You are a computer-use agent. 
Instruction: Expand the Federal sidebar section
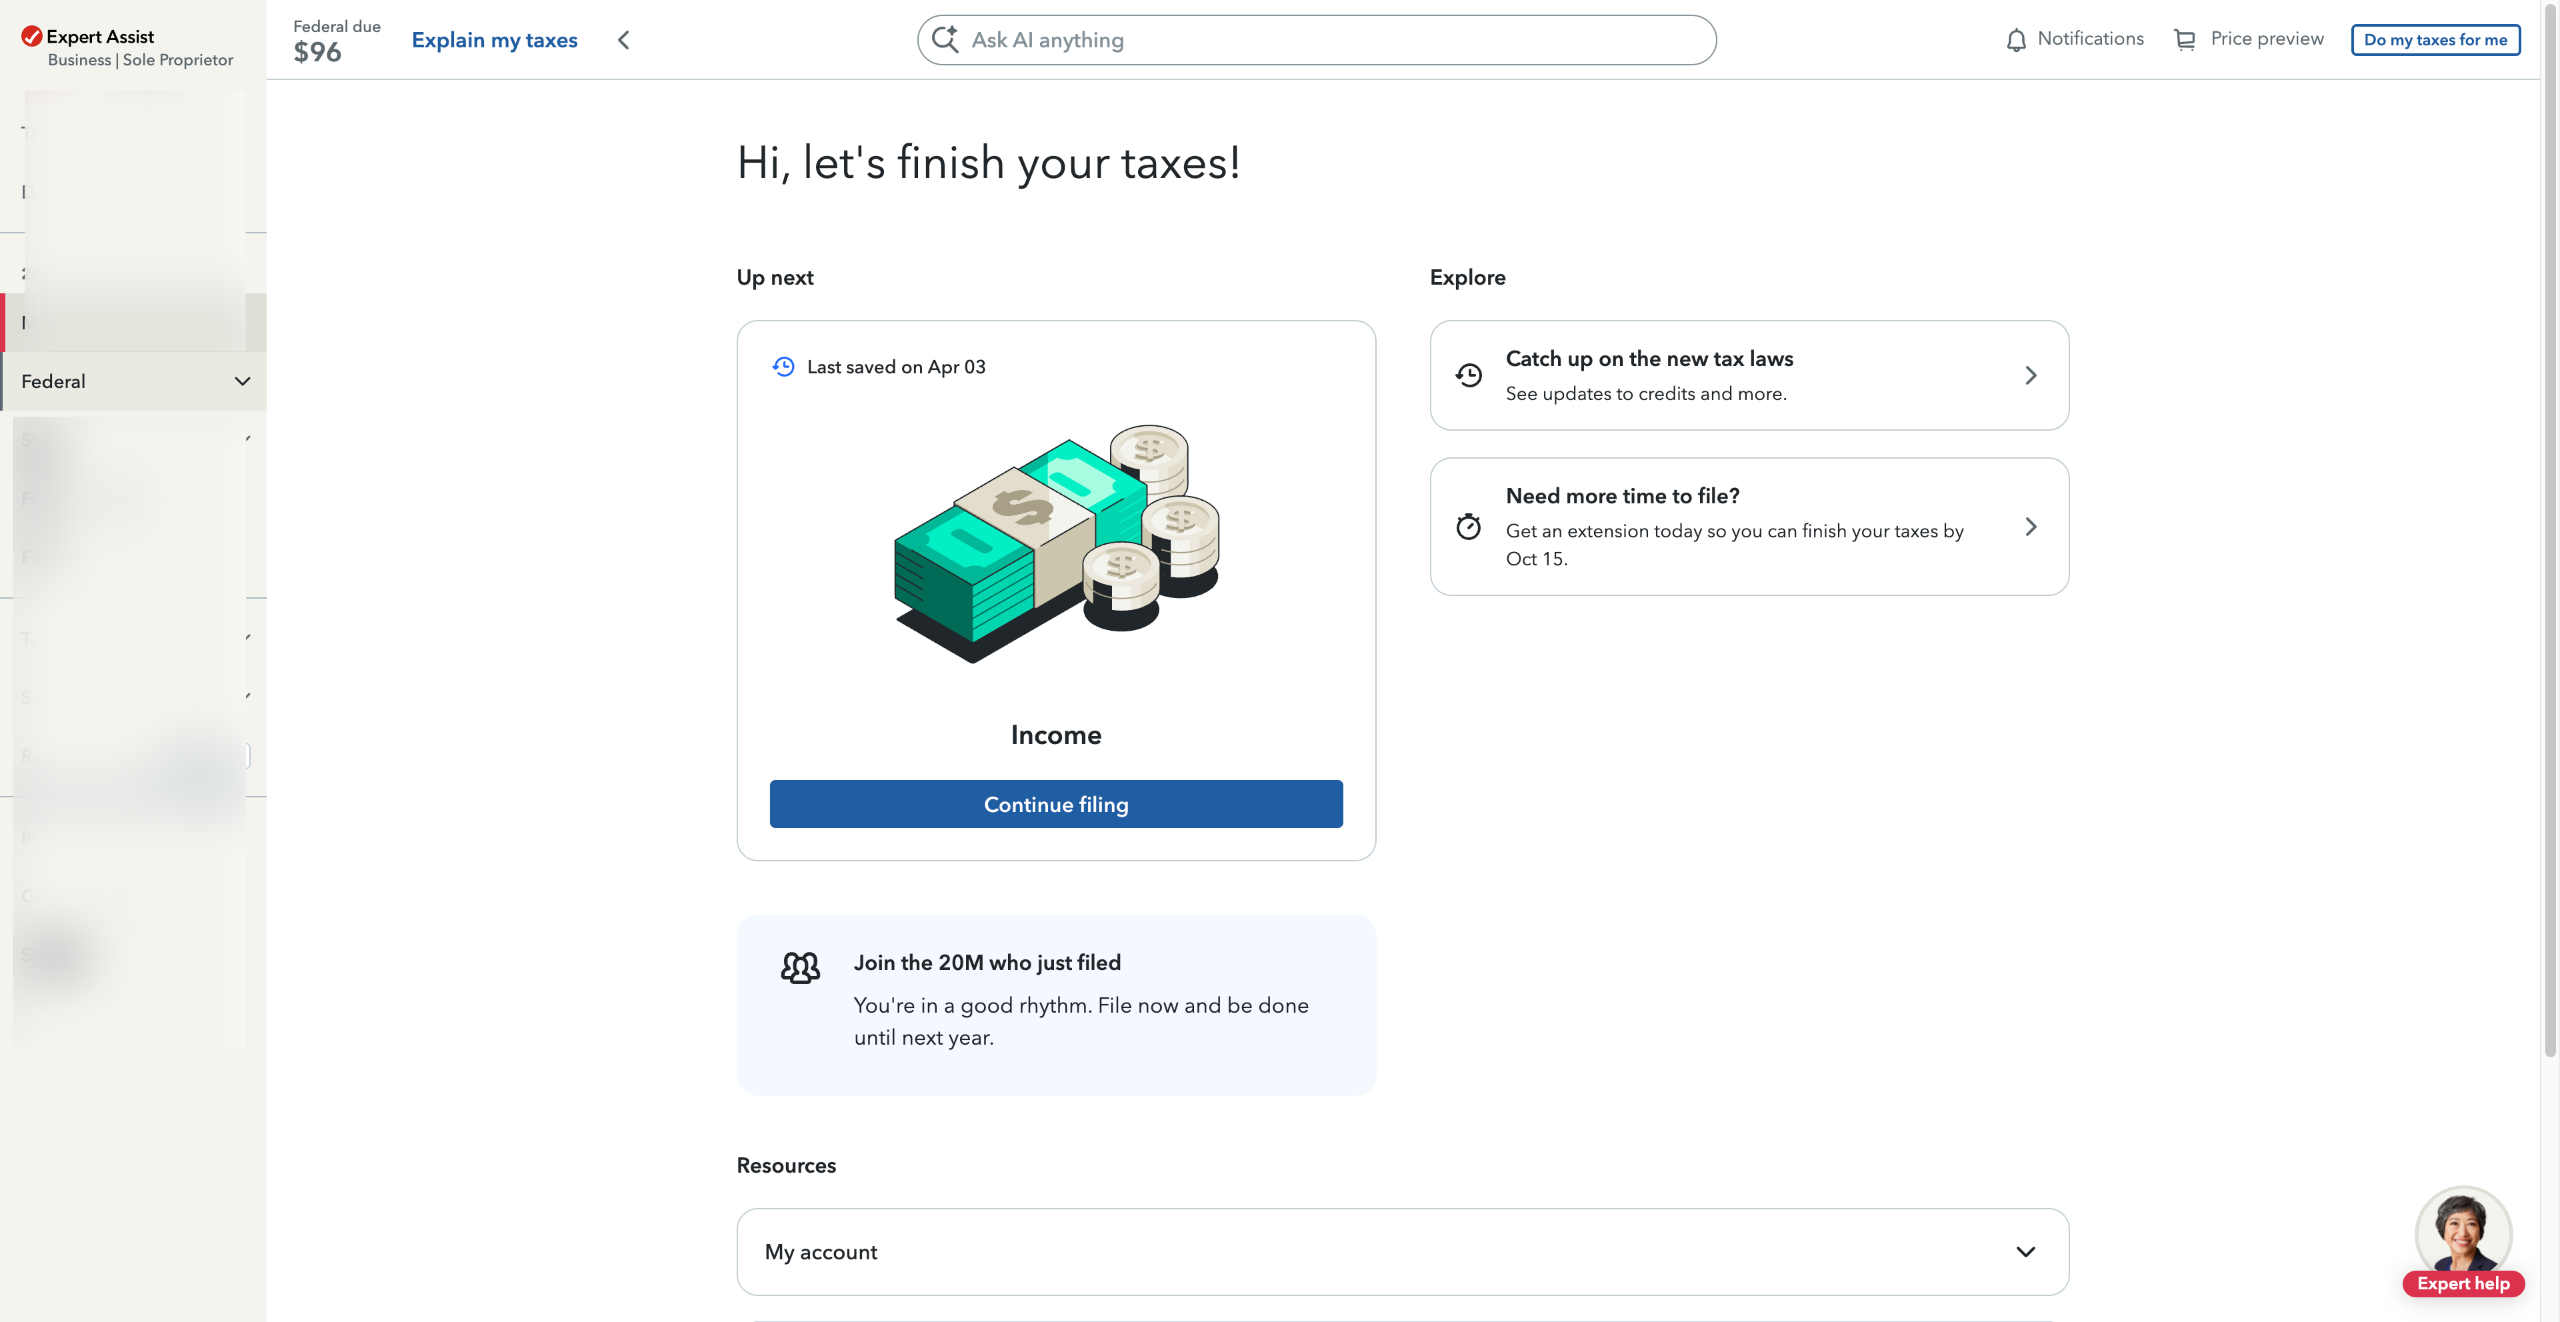[242, 381]
